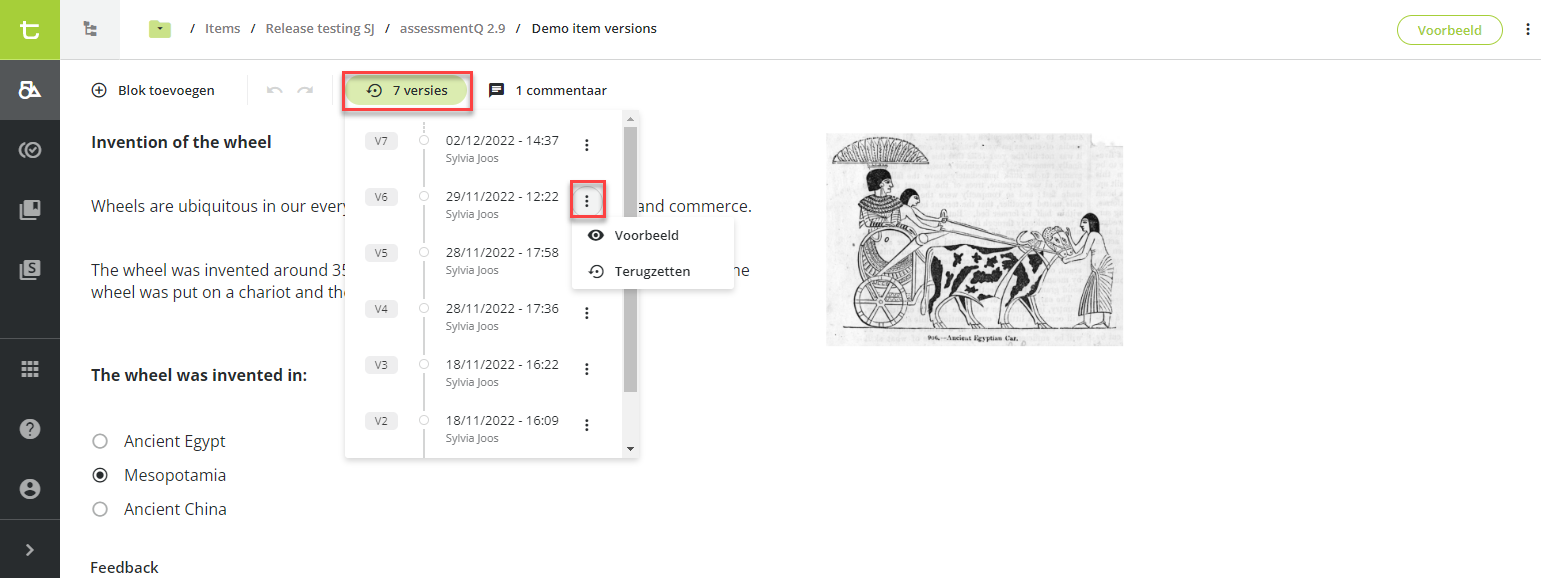Go to Items in breadcrumb
Viewport: 1541px width, 578px height.
click(x=223, y=29)
